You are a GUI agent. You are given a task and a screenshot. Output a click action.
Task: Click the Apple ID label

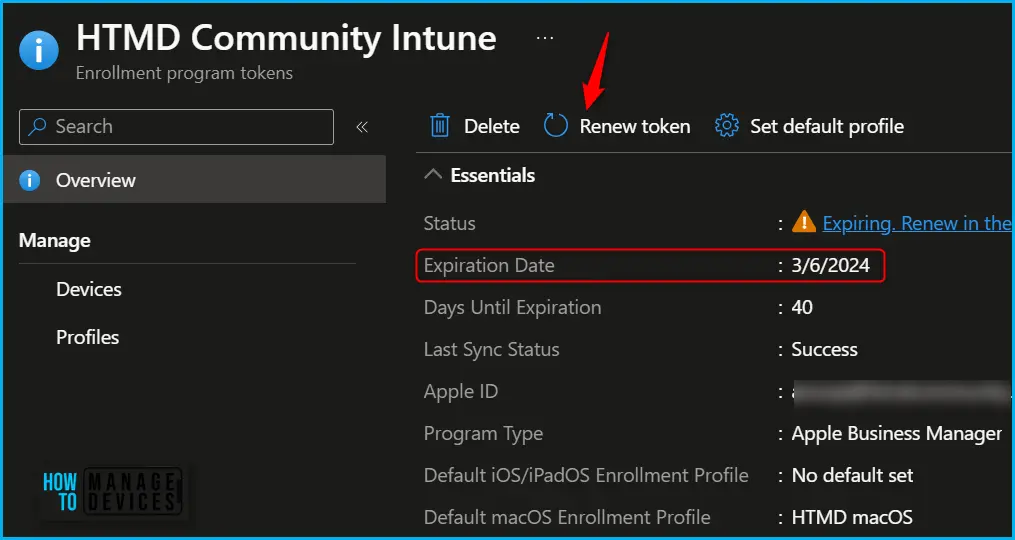(460, 392)
